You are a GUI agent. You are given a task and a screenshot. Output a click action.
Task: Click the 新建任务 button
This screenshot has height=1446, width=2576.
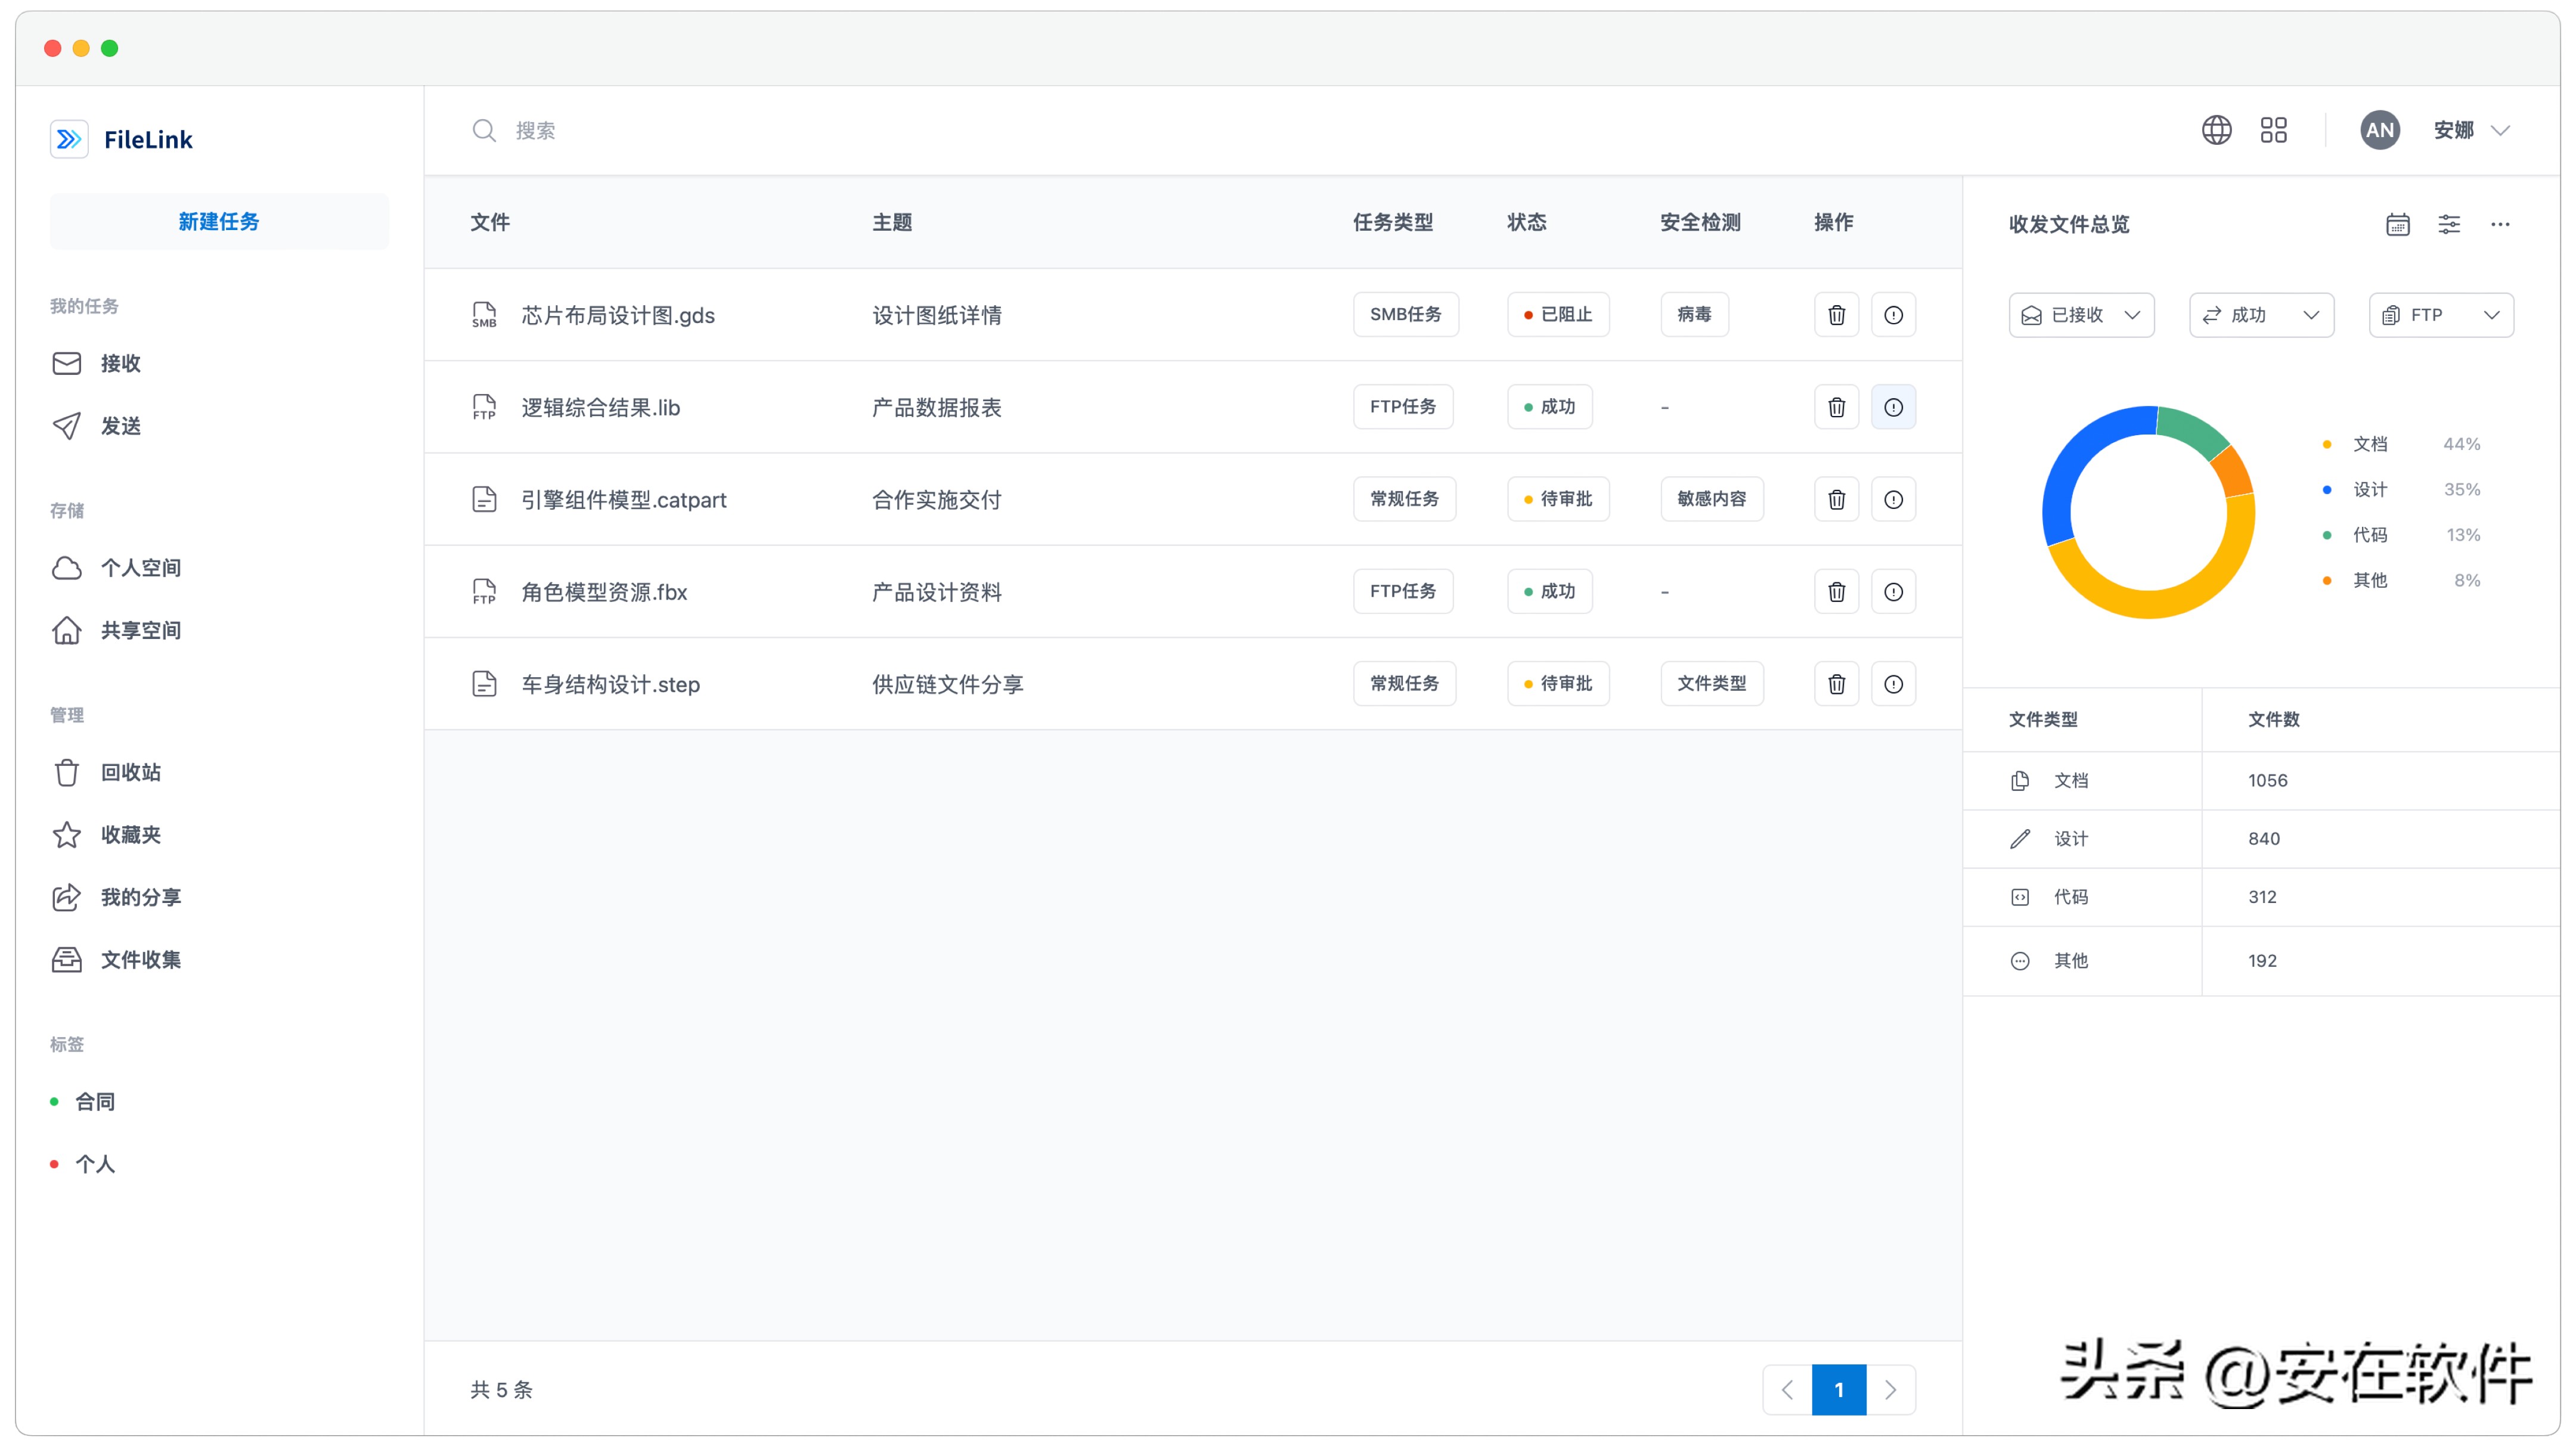[219, 221]
